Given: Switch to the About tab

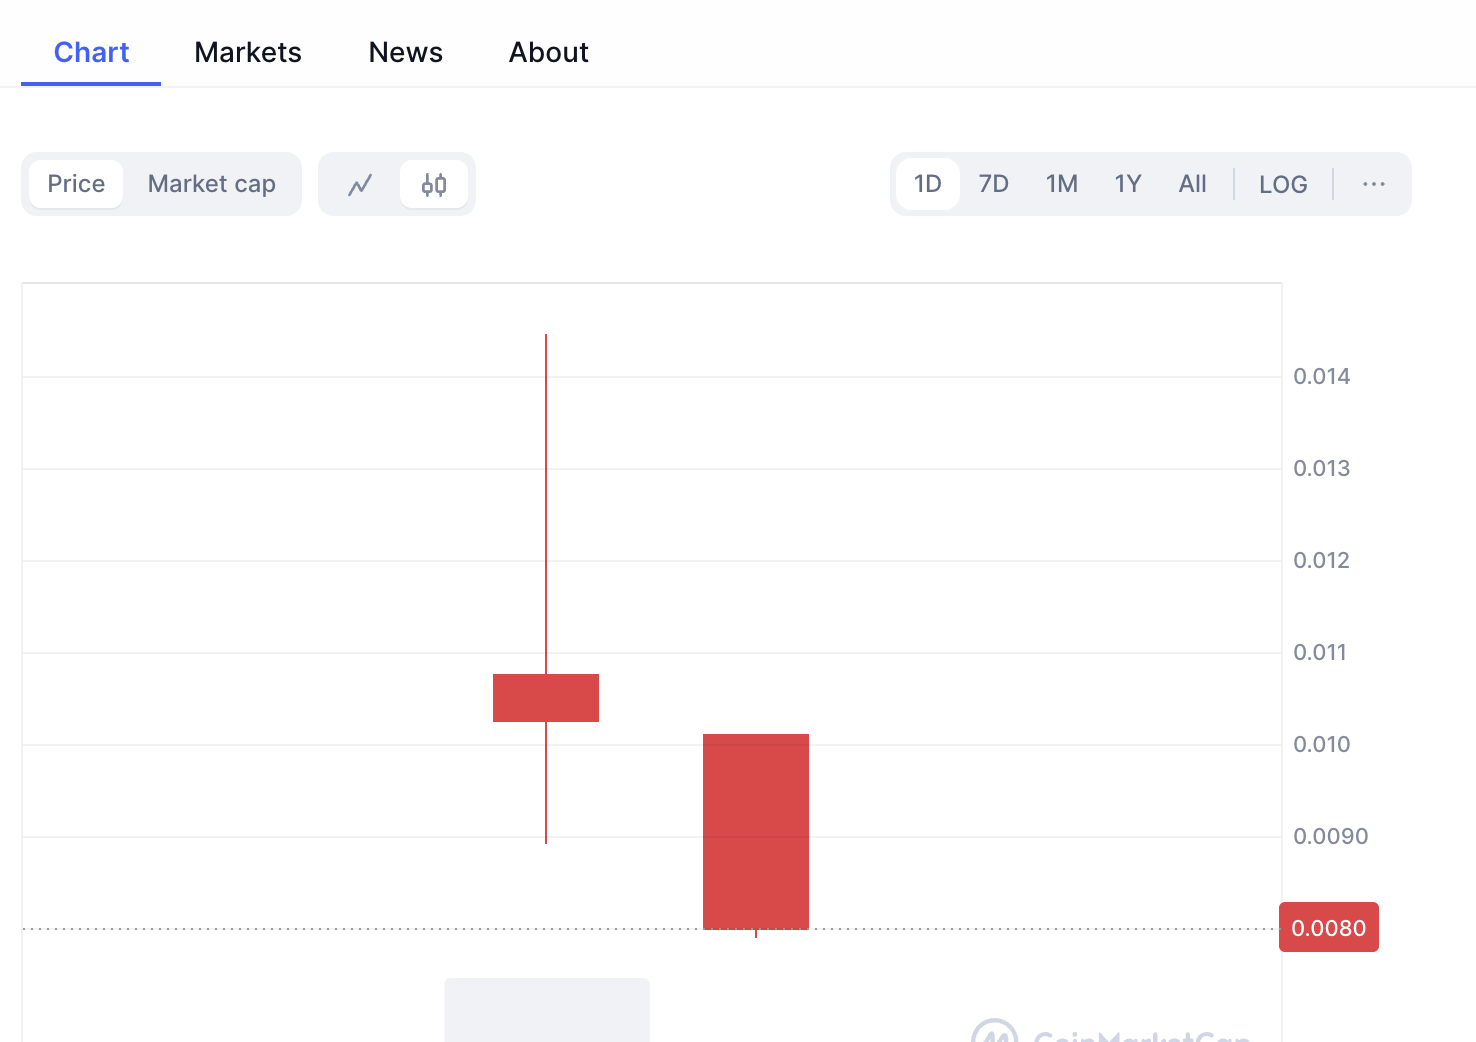Looking at the screenshot, I should point(548,52).
